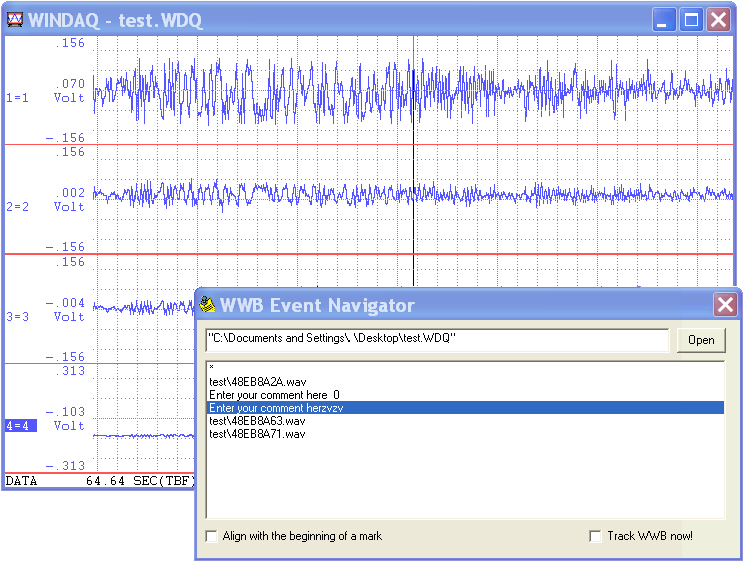Screen dimensions: 744x561
Task: Click the channel 1=1 label
Action: coord(18,98)
